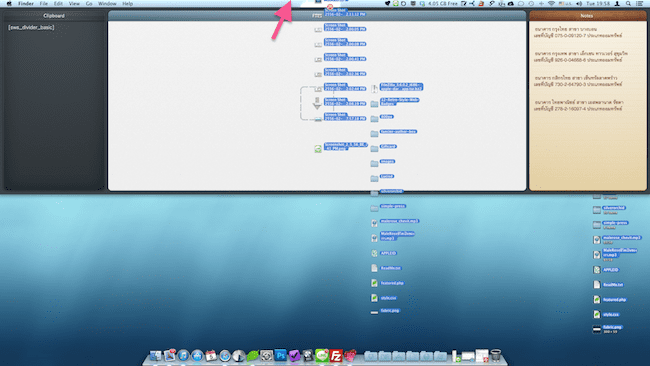Select ReadMe.txt in the rightmost desktop column
The width and height of the screenshot is (650, 366).
click(x=609, y=285)
